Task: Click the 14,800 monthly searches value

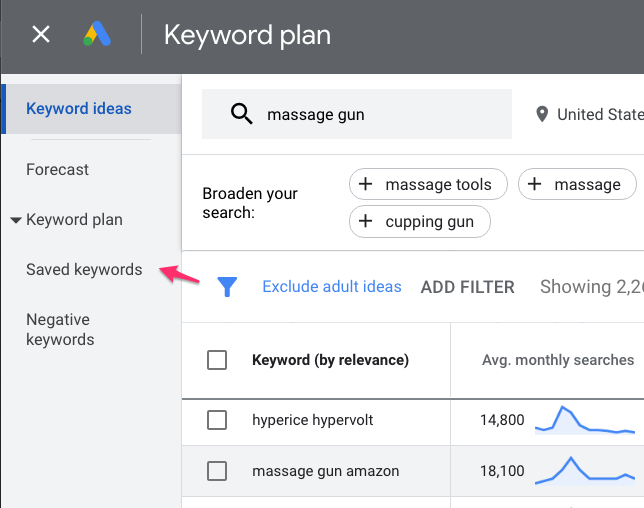Action: pos(502,420)
